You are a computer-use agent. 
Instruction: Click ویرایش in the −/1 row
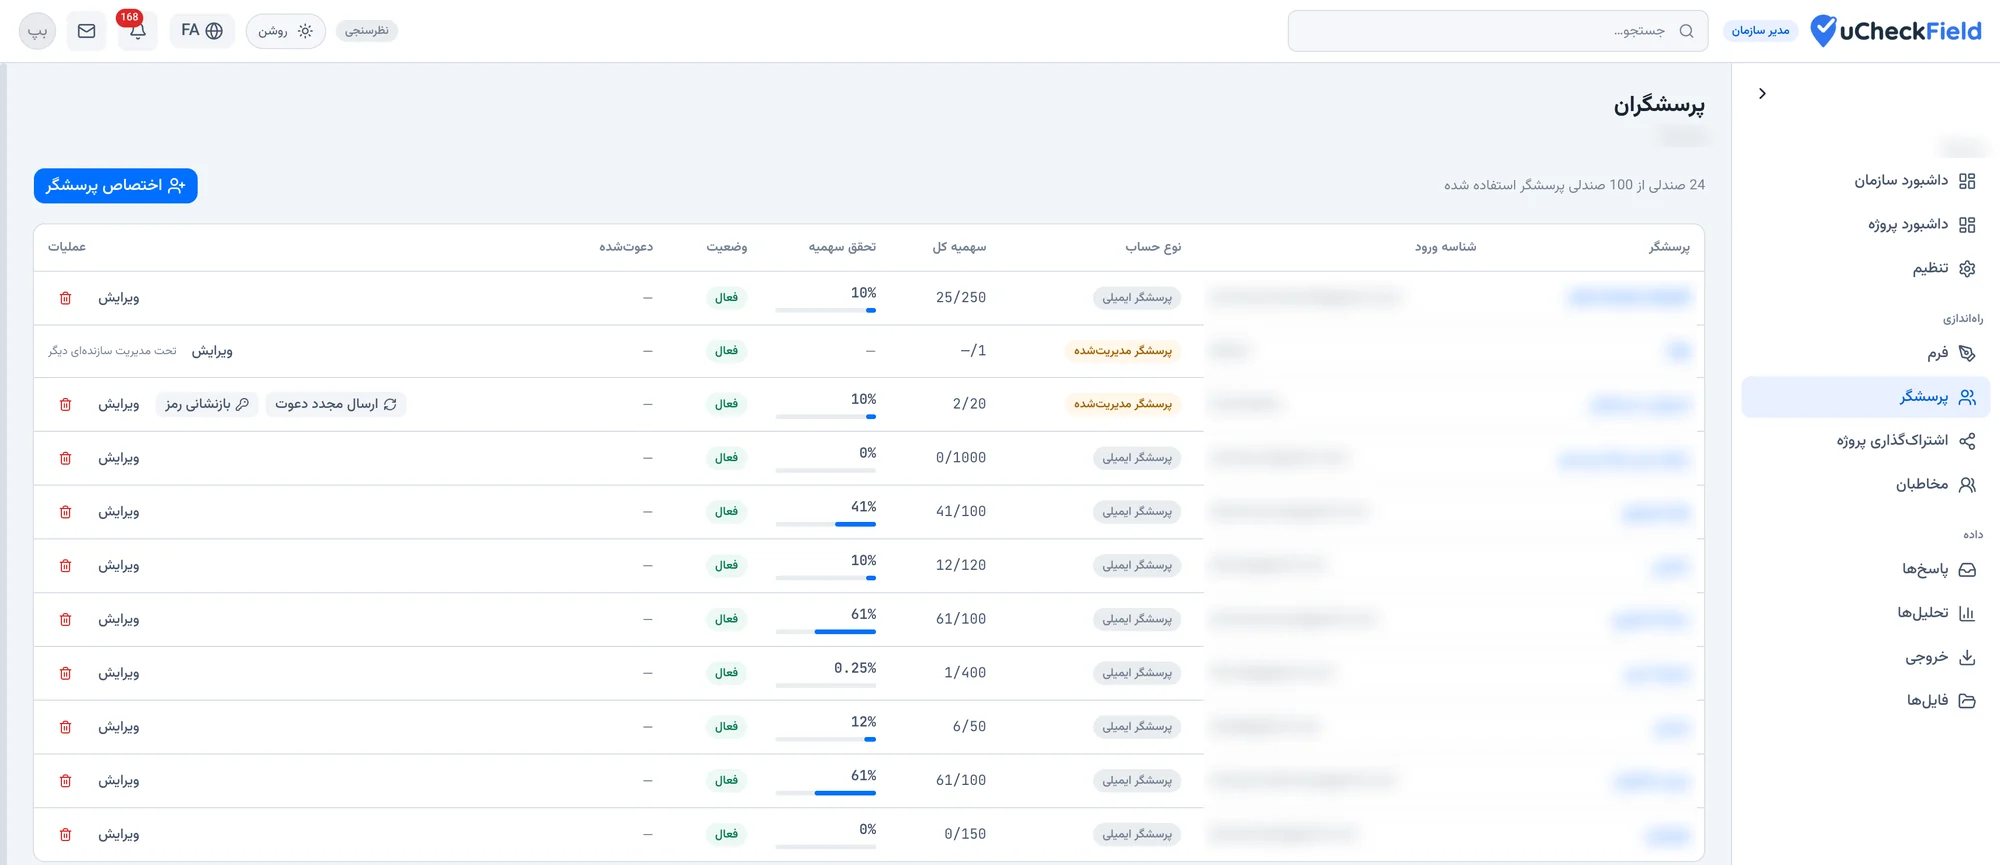(x=212, y=351)
